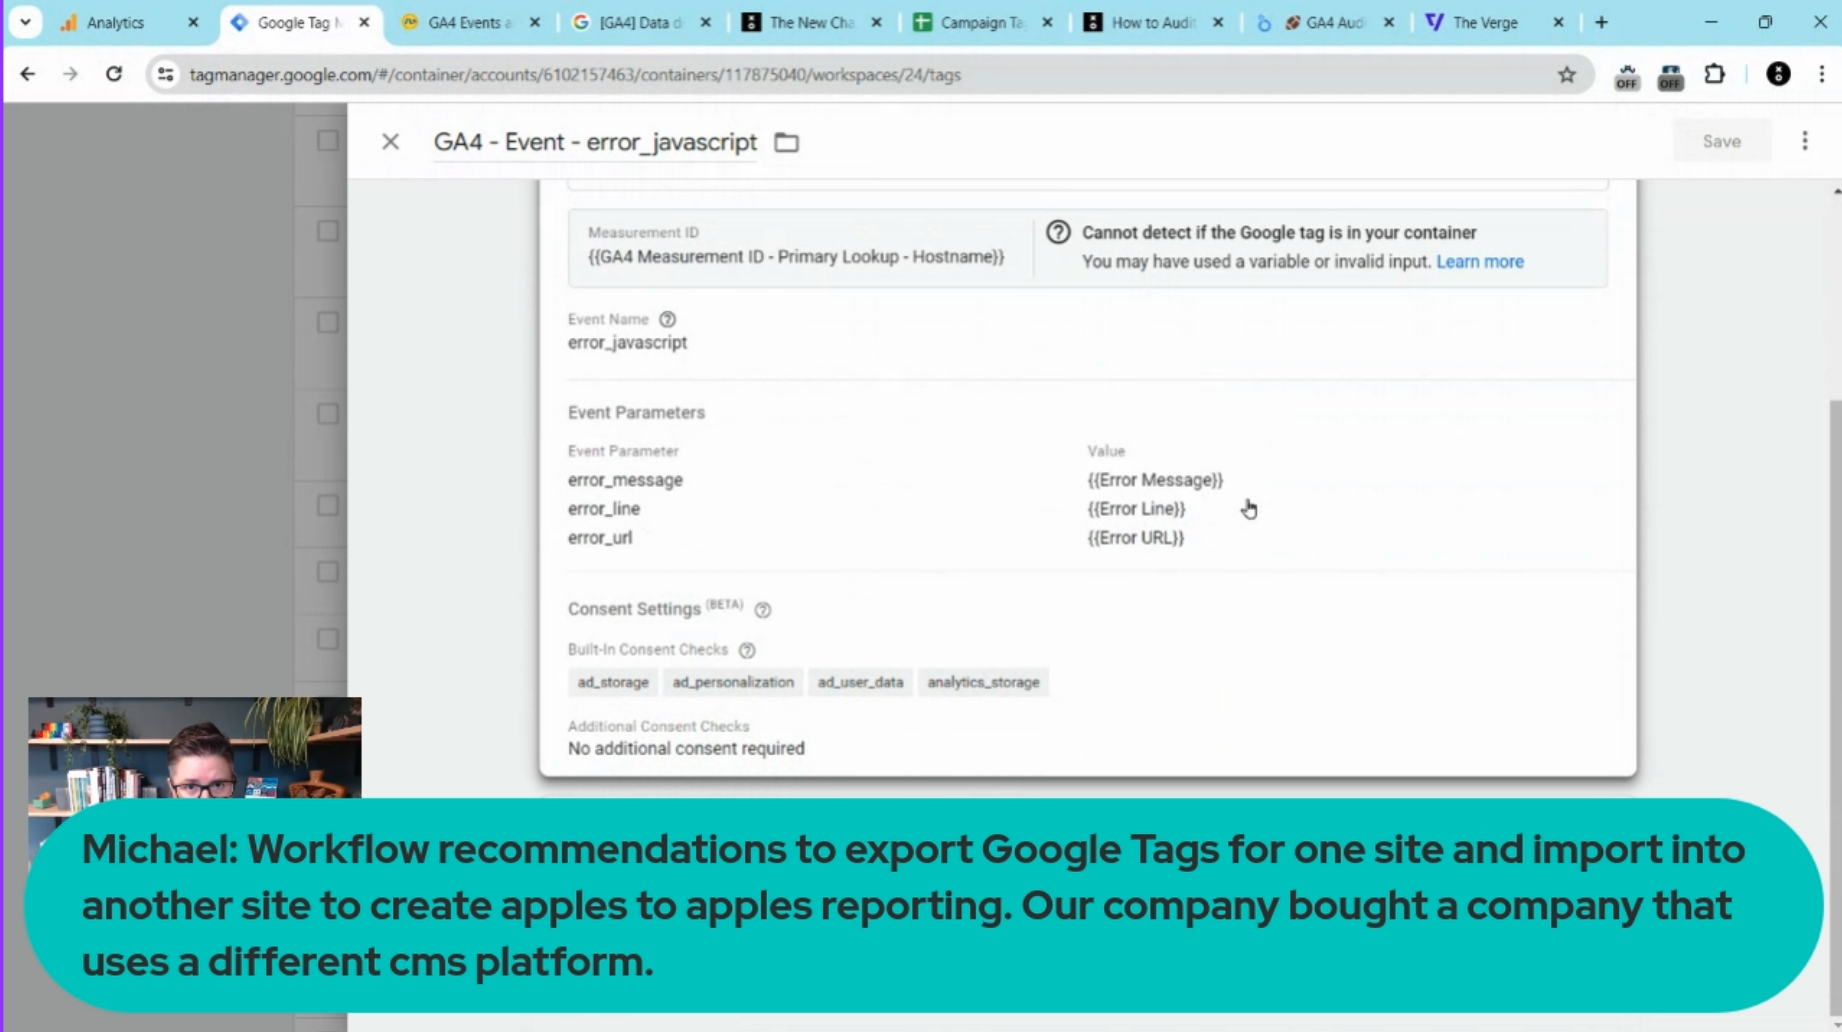
Task: Open the Chrome profile avatar
Action: 1779,74
